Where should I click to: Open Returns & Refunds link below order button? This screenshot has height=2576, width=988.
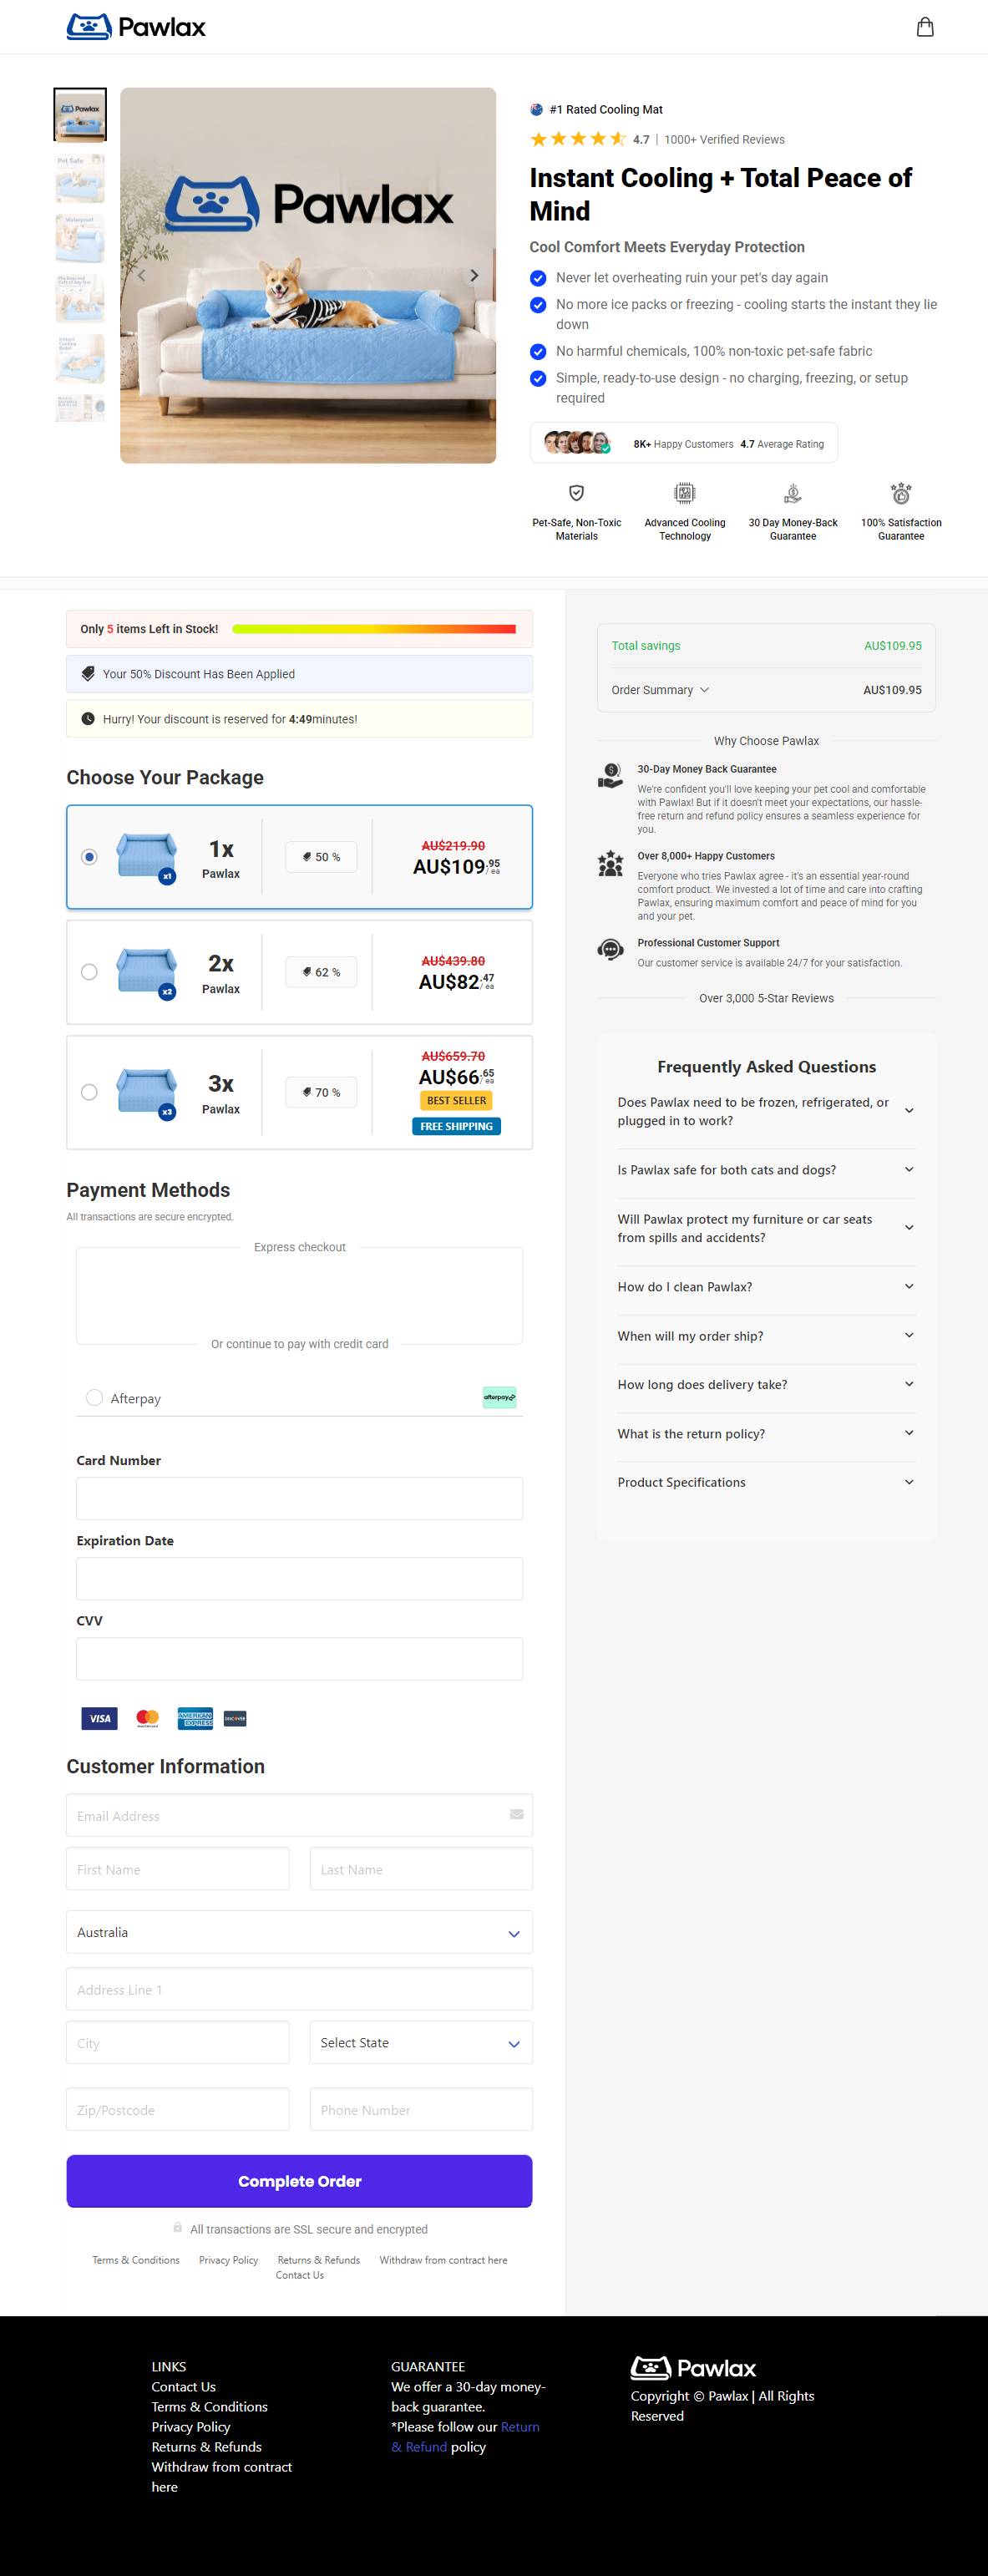[319, 2260]
